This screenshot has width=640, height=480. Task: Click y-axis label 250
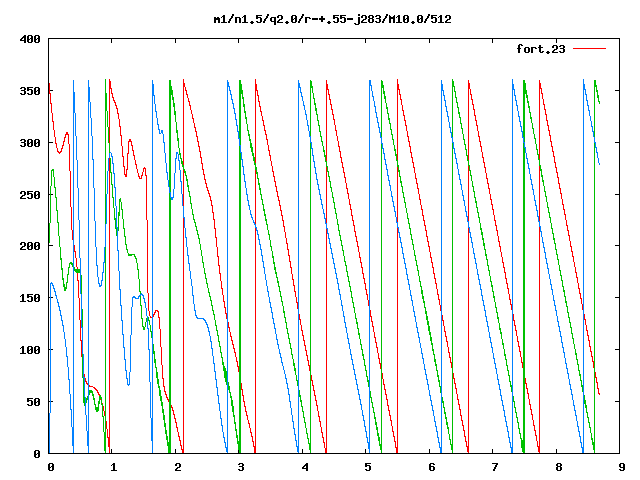30,195
